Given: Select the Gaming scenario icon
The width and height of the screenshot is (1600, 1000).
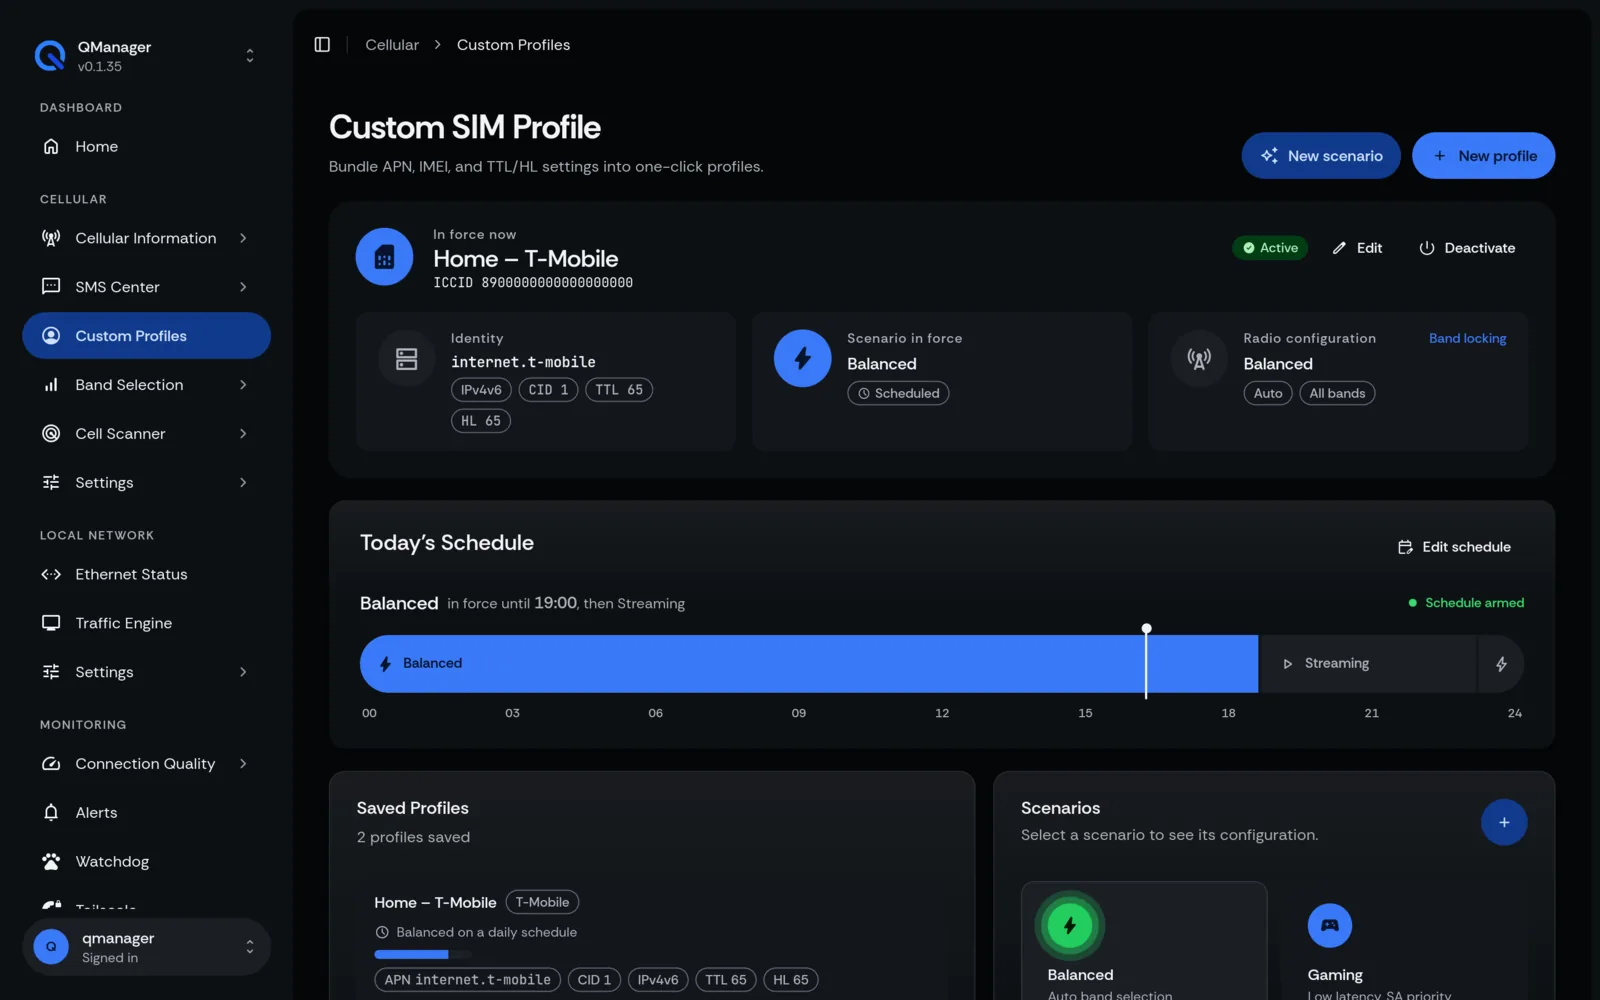Looking at the screenshot, I should 1330,925.
